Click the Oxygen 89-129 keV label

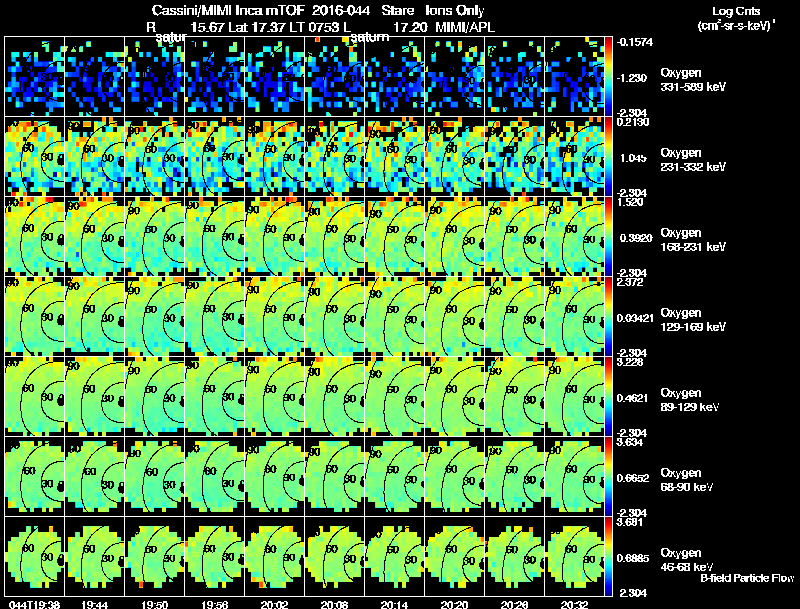point(690,400)
